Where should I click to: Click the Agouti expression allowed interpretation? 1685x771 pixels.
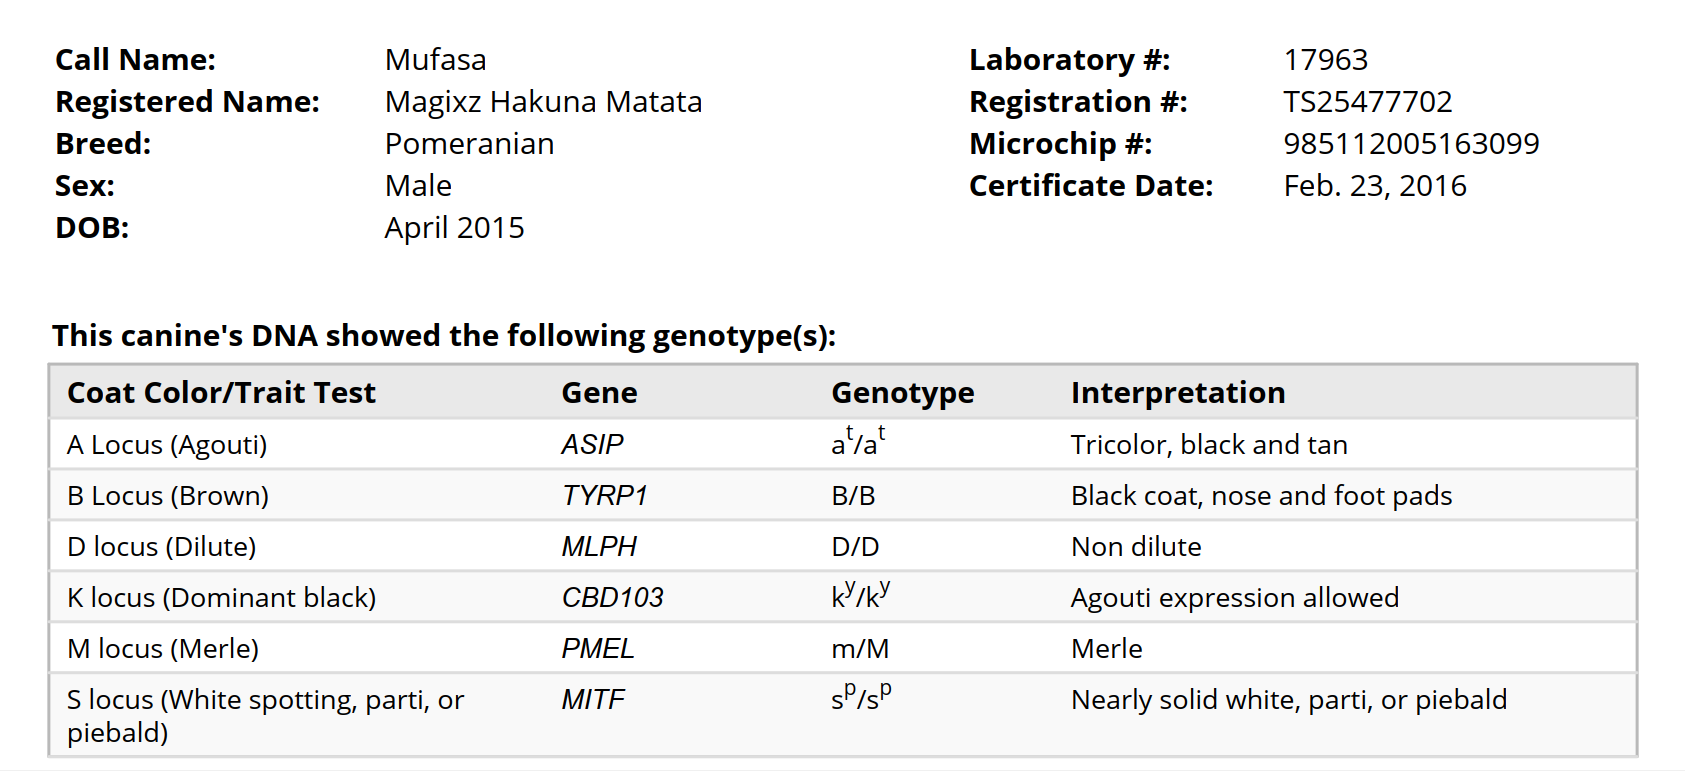1234,598
